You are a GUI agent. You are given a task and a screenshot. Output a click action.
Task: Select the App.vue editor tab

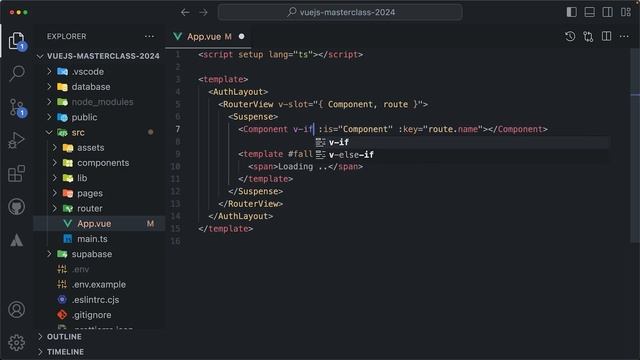(x=209, y=36)
